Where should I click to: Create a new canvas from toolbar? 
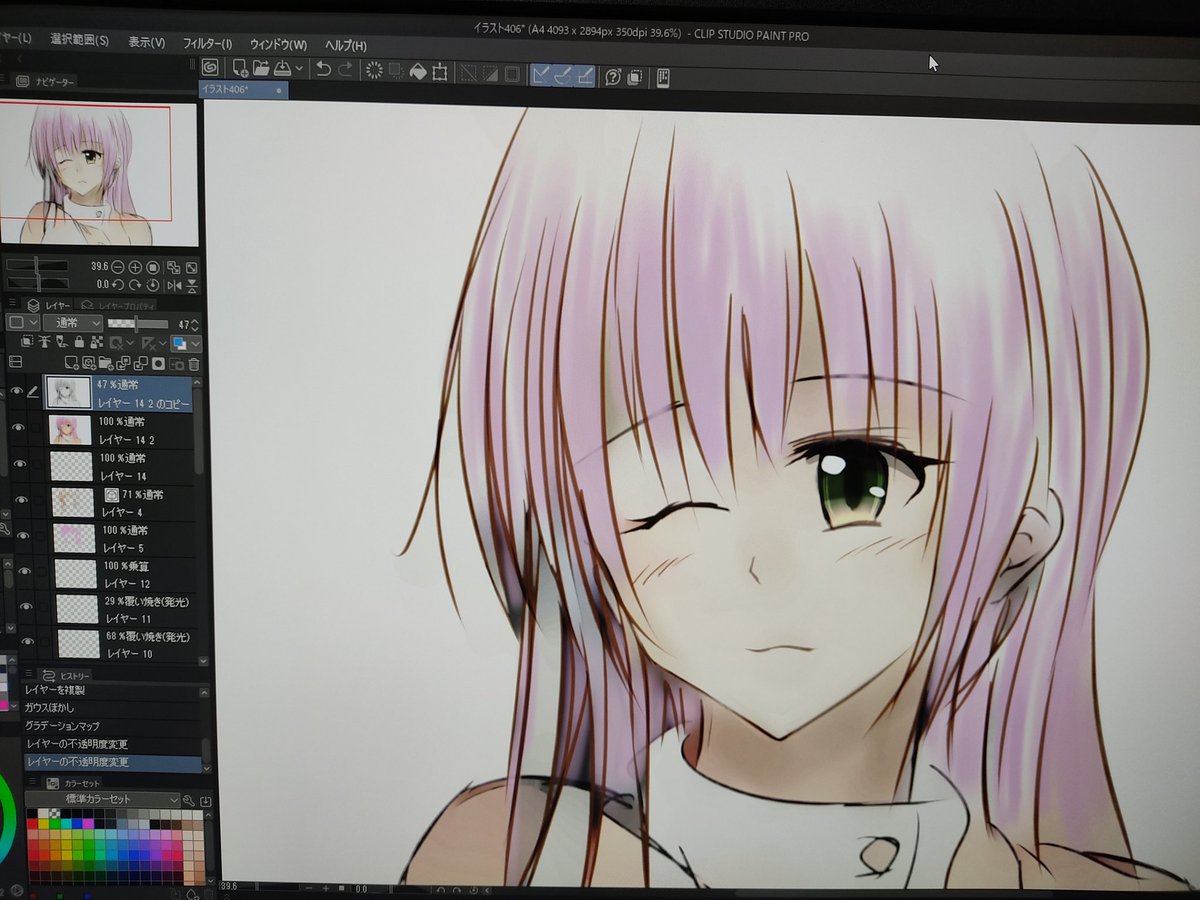(240, 69)
